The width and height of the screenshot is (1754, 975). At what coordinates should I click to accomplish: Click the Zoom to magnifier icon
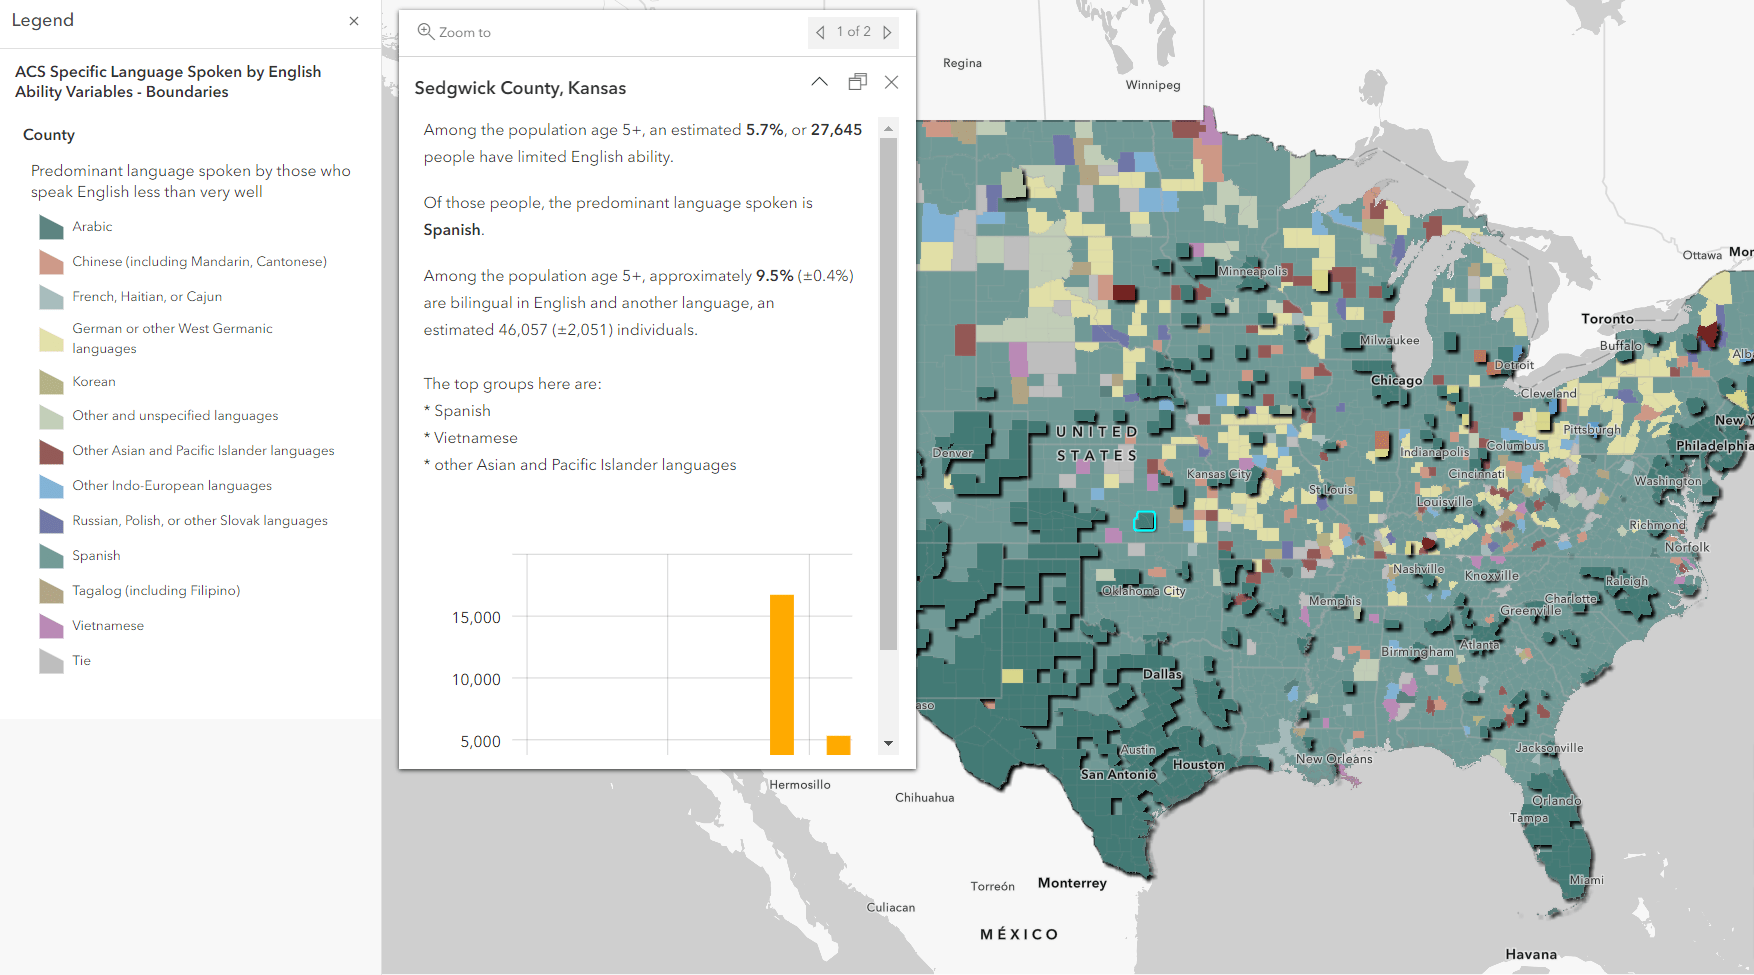425,31
